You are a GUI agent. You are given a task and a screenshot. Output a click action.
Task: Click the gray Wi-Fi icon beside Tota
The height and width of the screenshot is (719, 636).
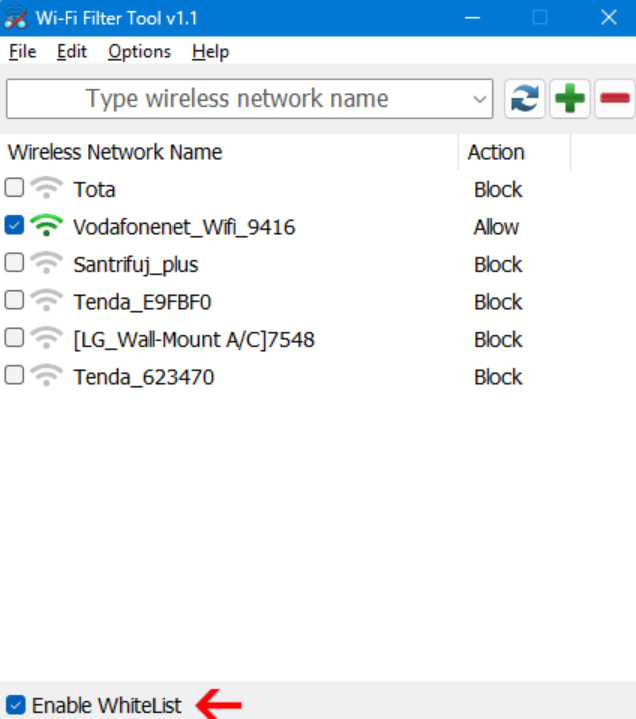46,188
